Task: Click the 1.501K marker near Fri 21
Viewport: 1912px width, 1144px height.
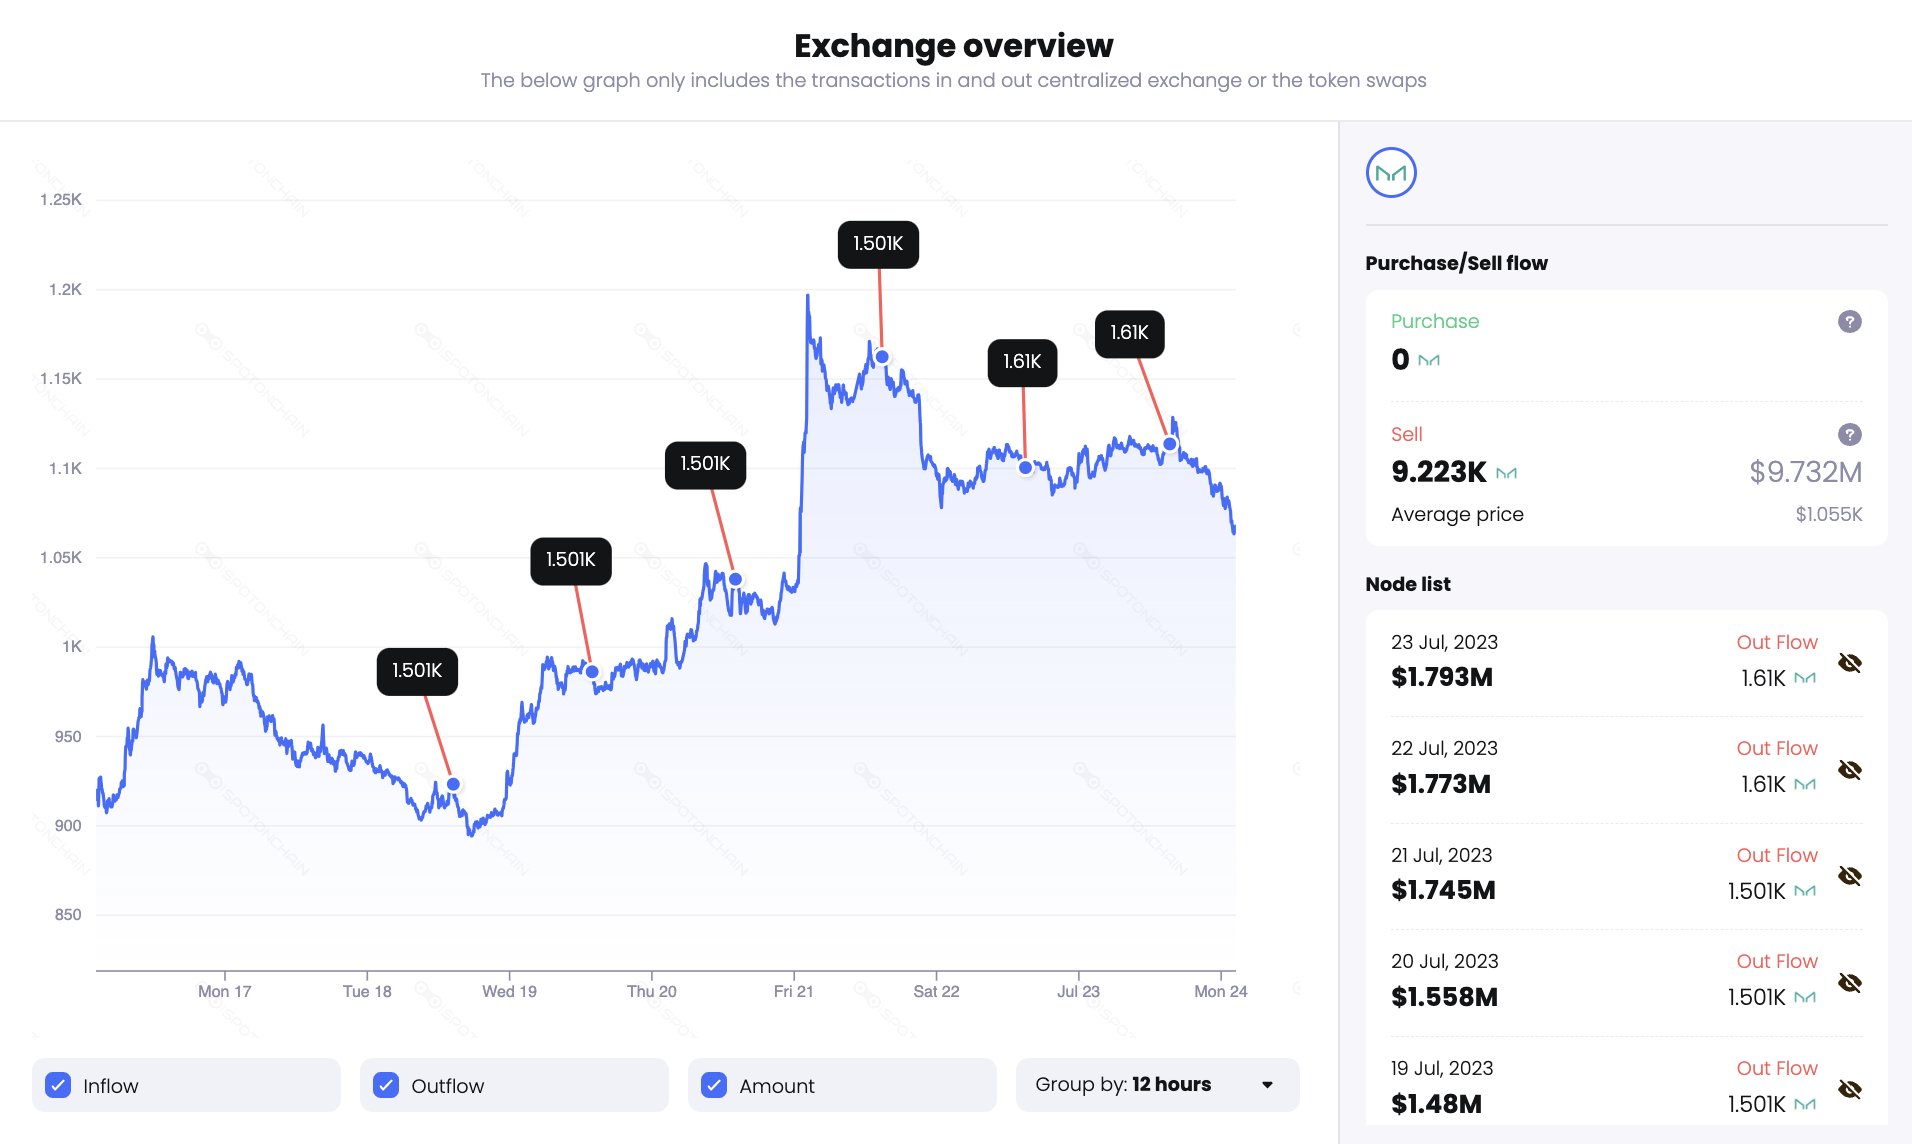Action: (878, 244)
